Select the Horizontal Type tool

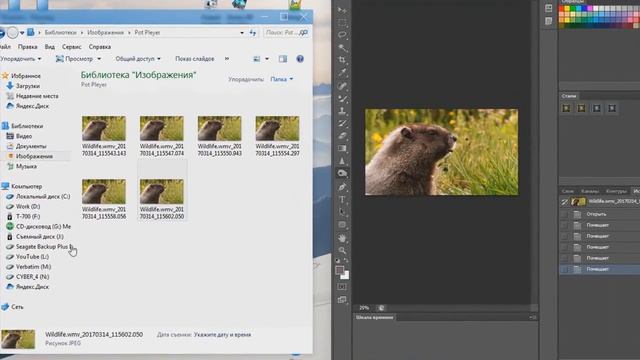click(x=342, y=200)
